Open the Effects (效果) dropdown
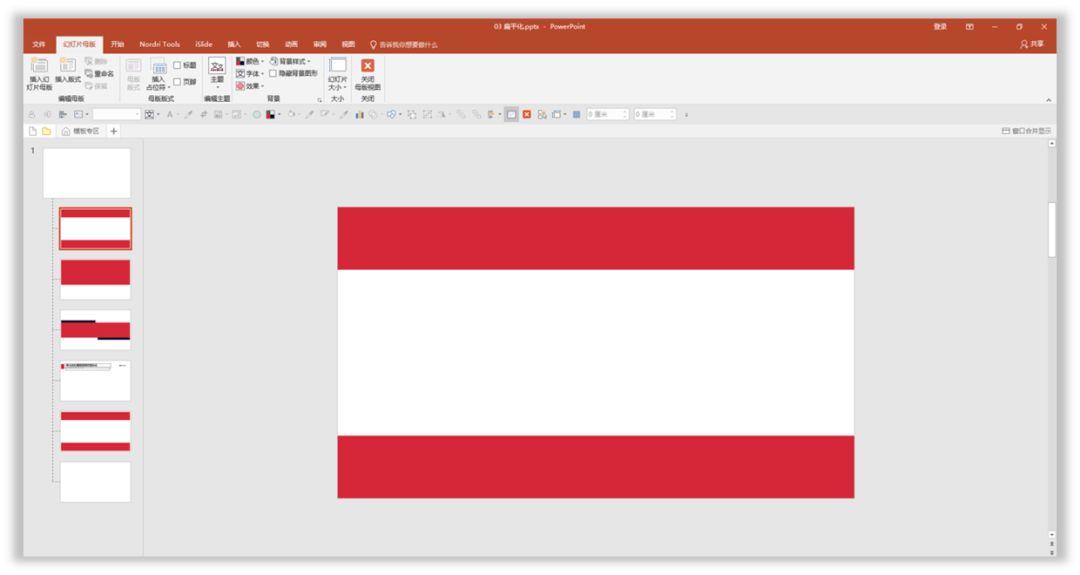Screen dimensions: 1080x575 tap(250, 86)
